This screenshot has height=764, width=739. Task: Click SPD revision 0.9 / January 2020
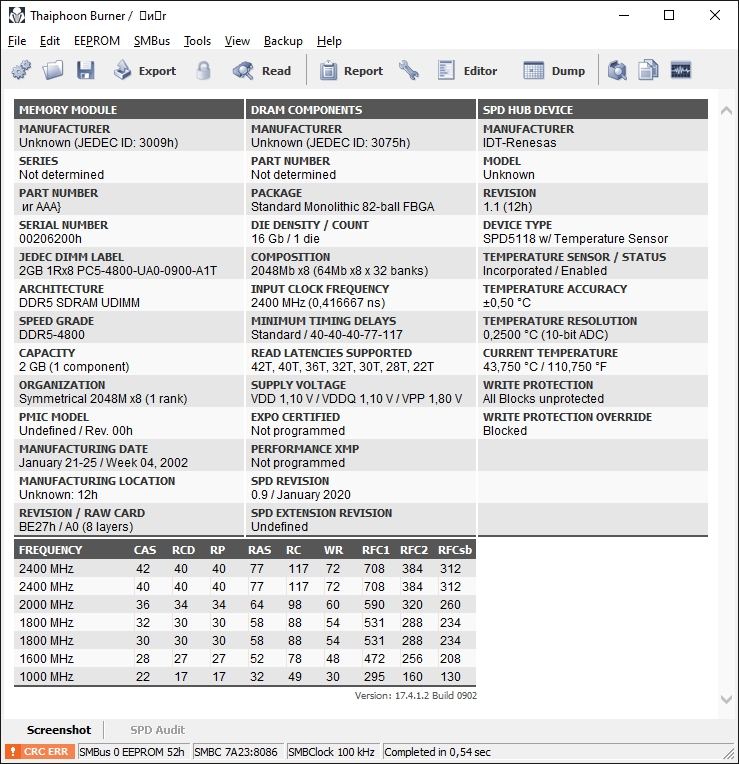pos(301,495)
